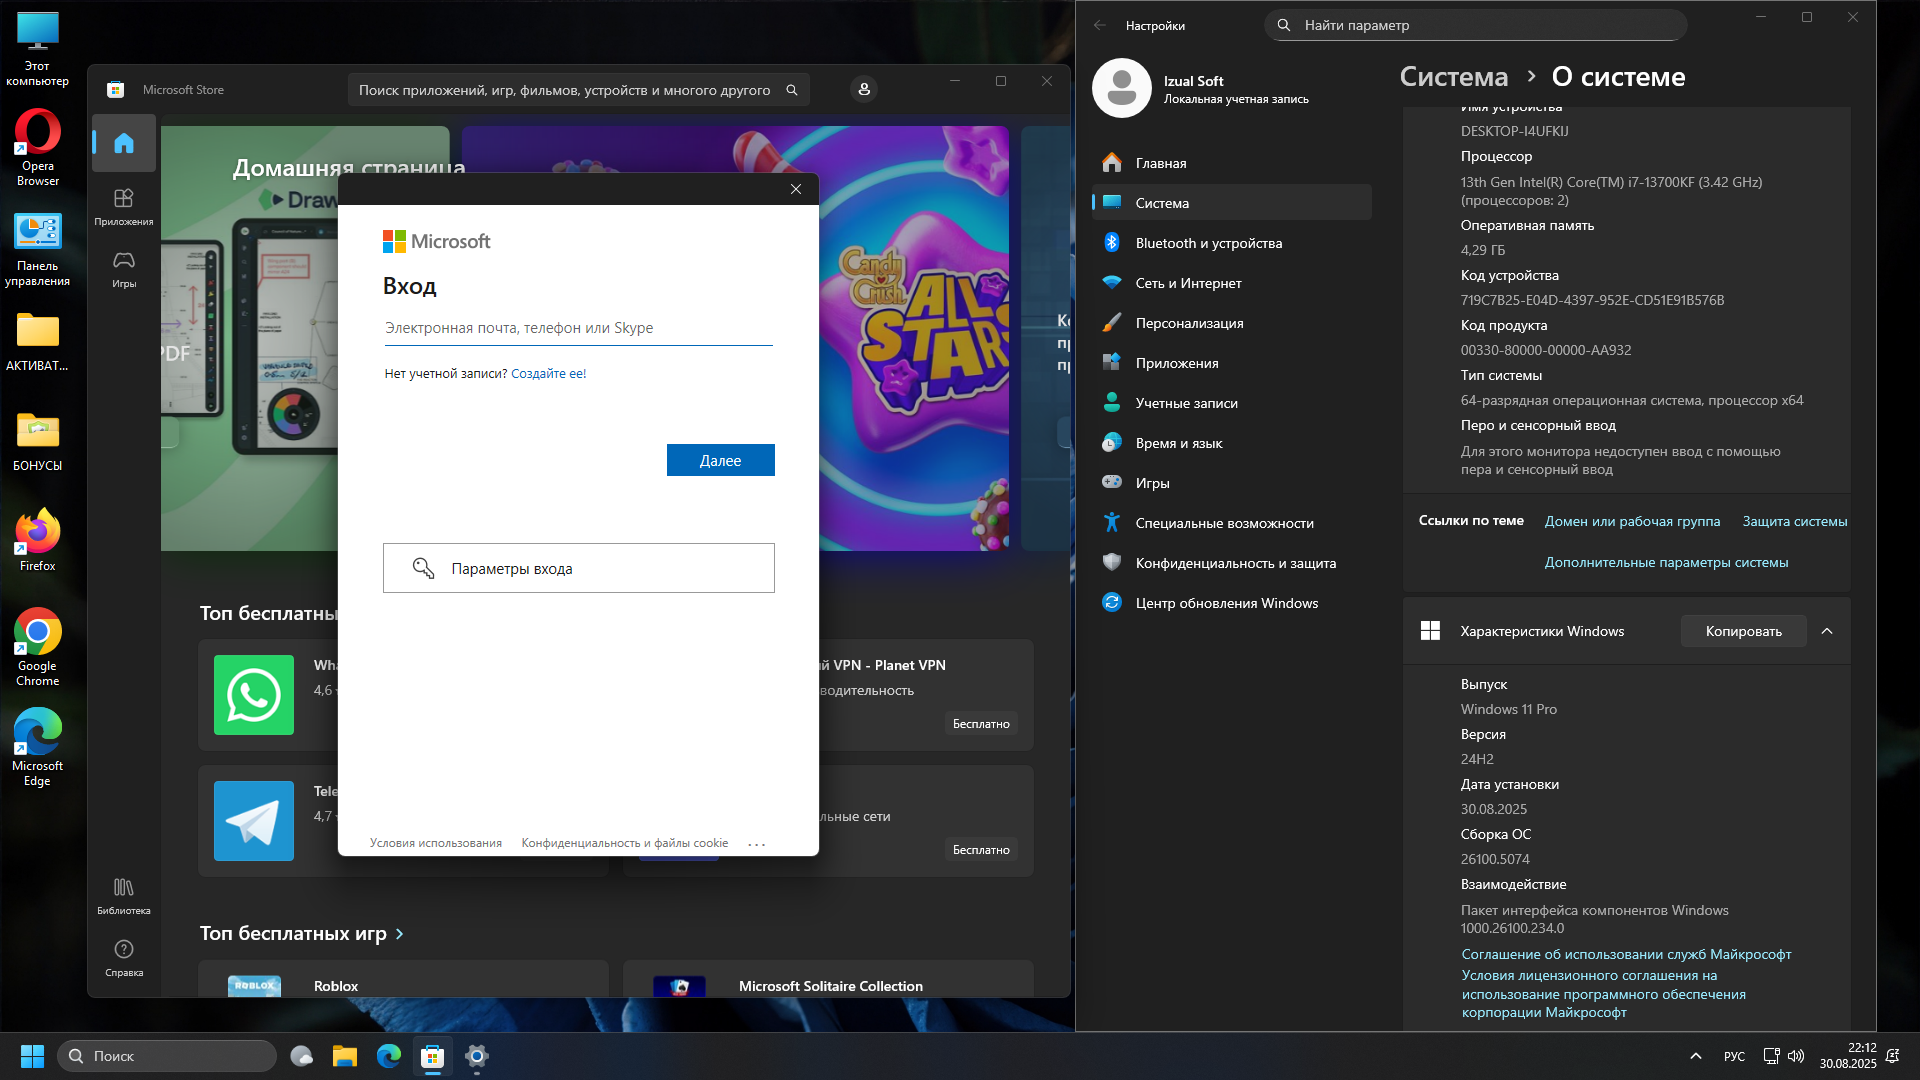
Task: Open Help in Microsoft Store sidebar
Action: 124,957
